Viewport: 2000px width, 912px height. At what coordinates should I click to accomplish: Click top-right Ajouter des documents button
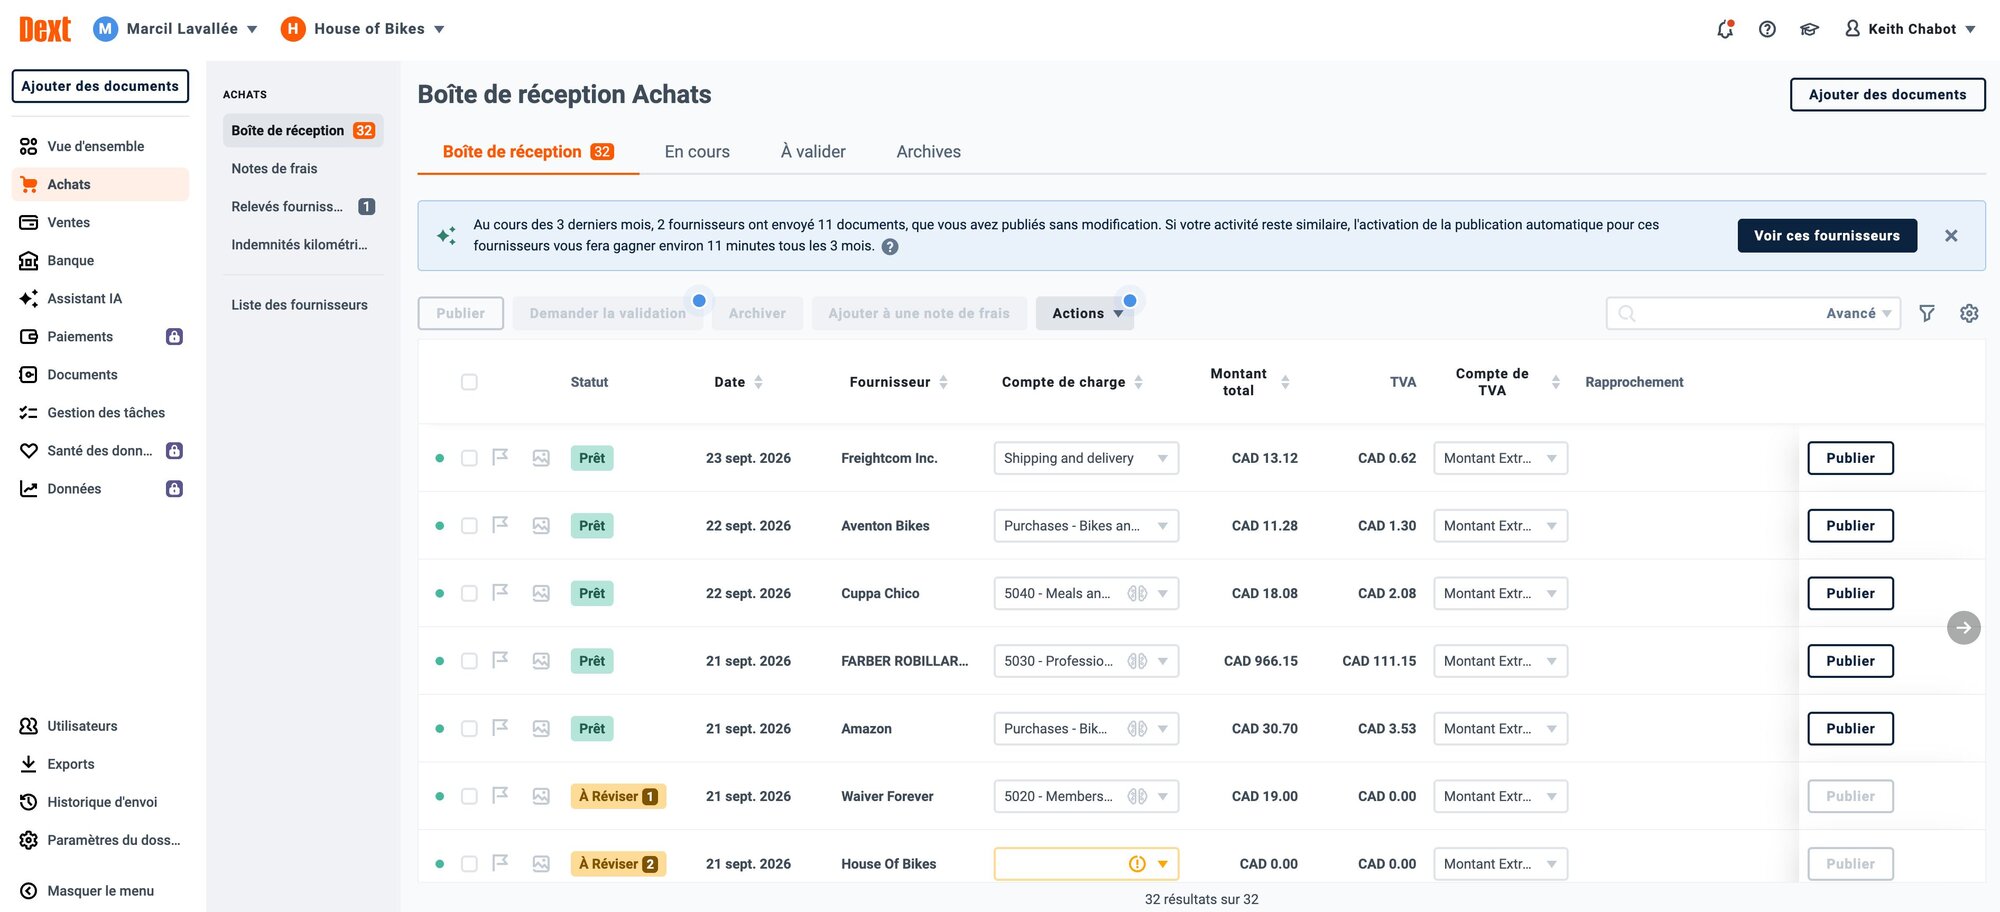tap(1887, 94)
